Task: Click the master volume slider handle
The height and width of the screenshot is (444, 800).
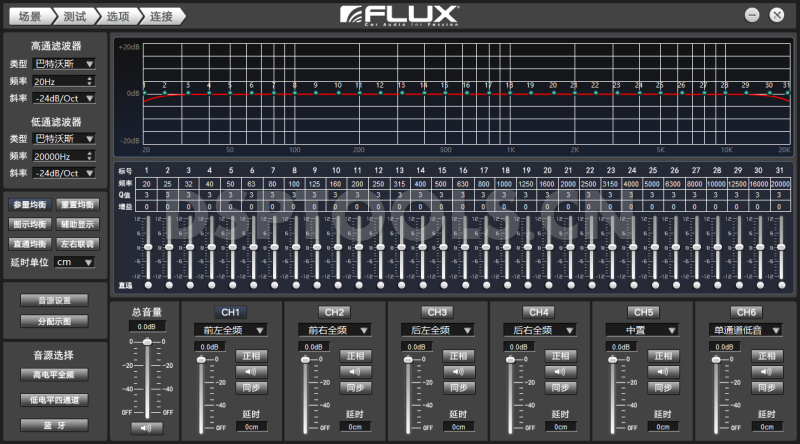Action: 147,341
